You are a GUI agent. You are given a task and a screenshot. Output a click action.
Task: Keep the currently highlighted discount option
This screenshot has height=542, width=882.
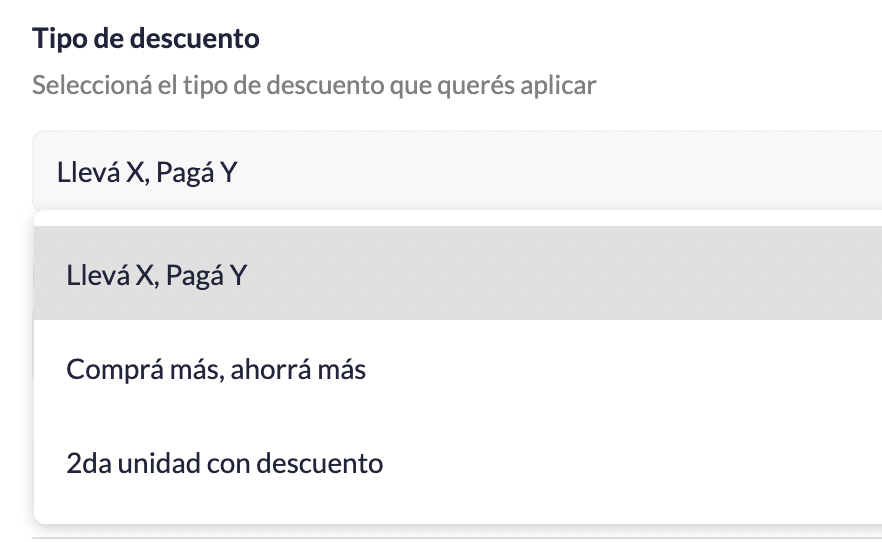tap(156, 275)
